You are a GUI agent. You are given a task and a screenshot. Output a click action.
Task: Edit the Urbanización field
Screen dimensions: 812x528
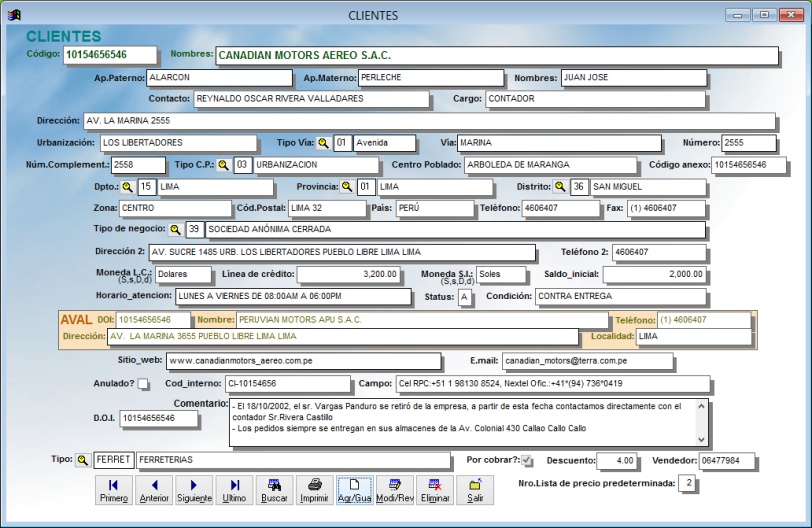point(178,143)
